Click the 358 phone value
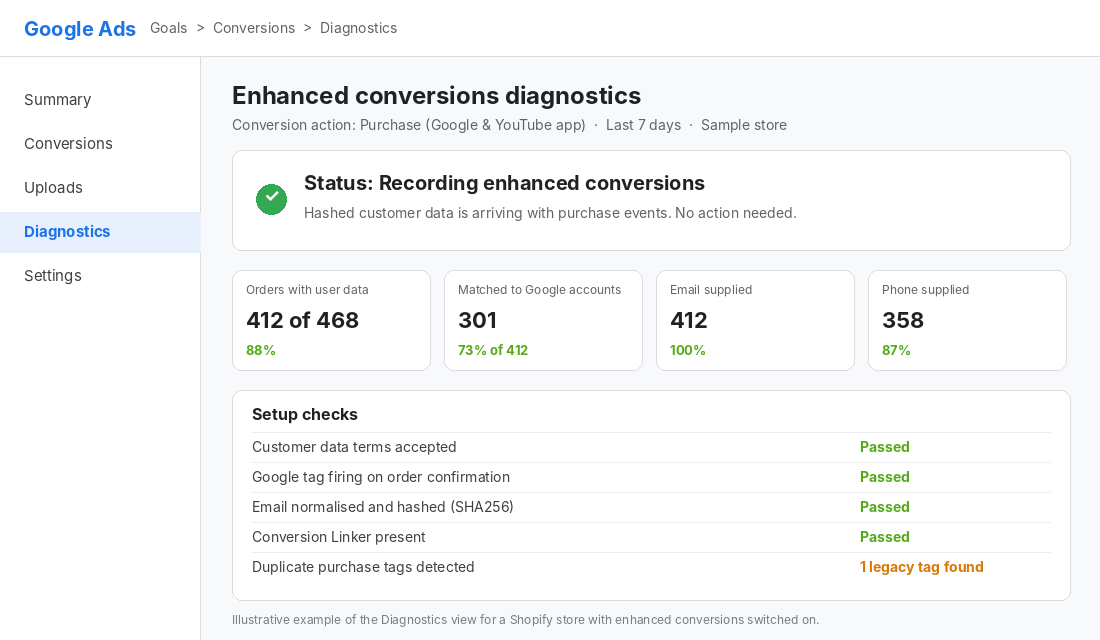Viewport: 1100px width, 640px height. point(903,320)
